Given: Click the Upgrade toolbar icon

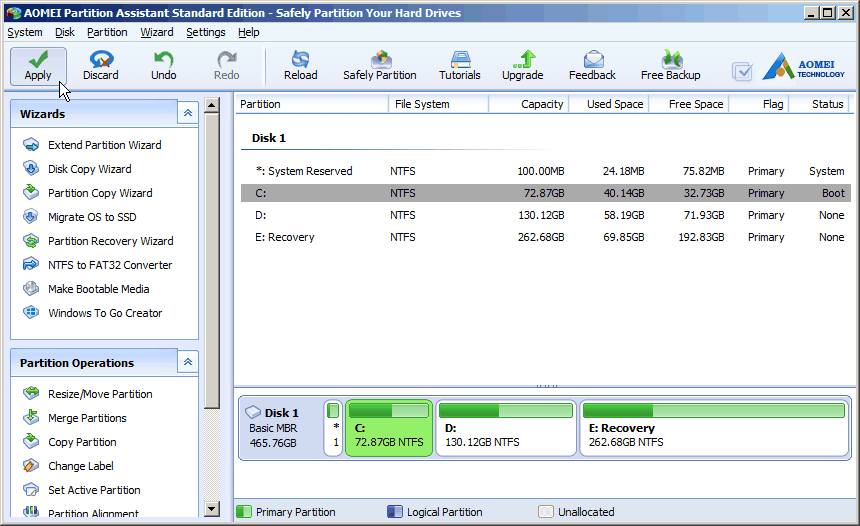Looking at the screenshot, I should pos(523,66).
